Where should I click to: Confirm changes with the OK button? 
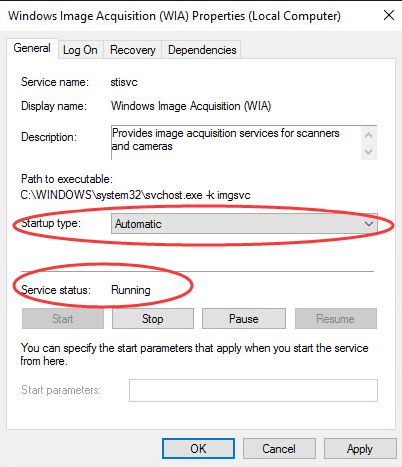pos(198,449)
